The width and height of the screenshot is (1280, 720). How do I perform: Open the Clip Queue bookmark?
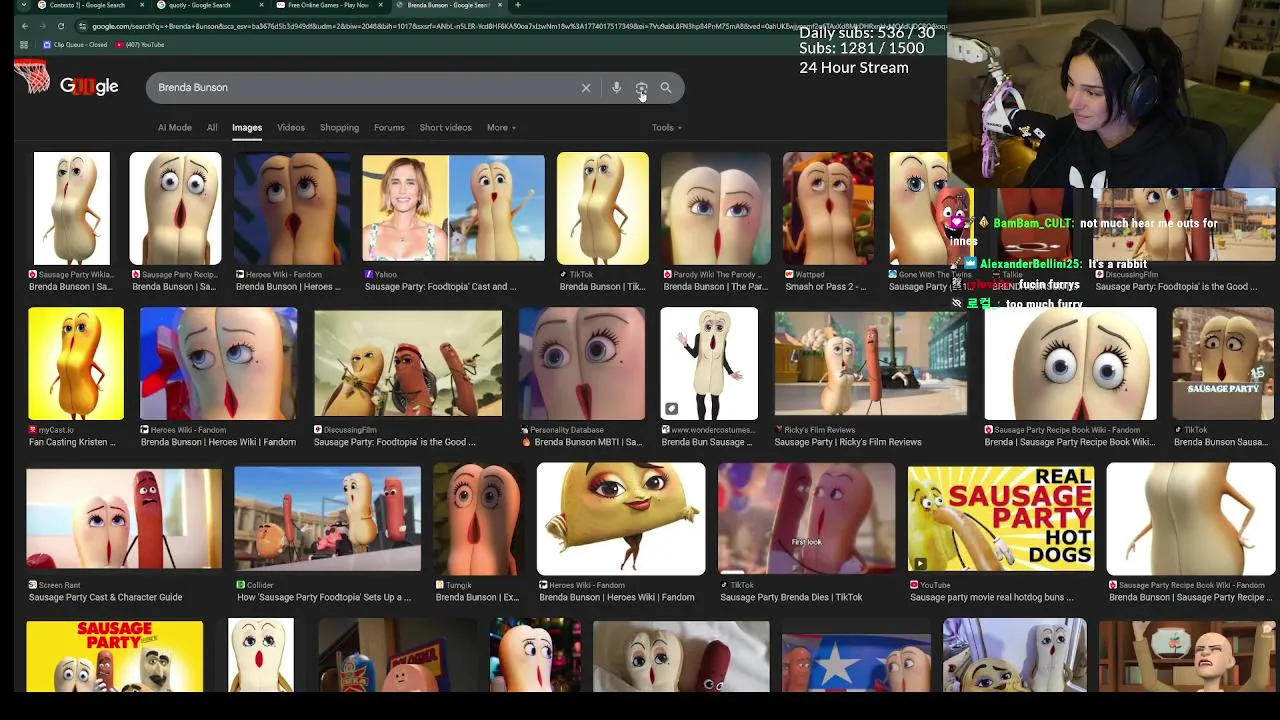coord(75,45)
